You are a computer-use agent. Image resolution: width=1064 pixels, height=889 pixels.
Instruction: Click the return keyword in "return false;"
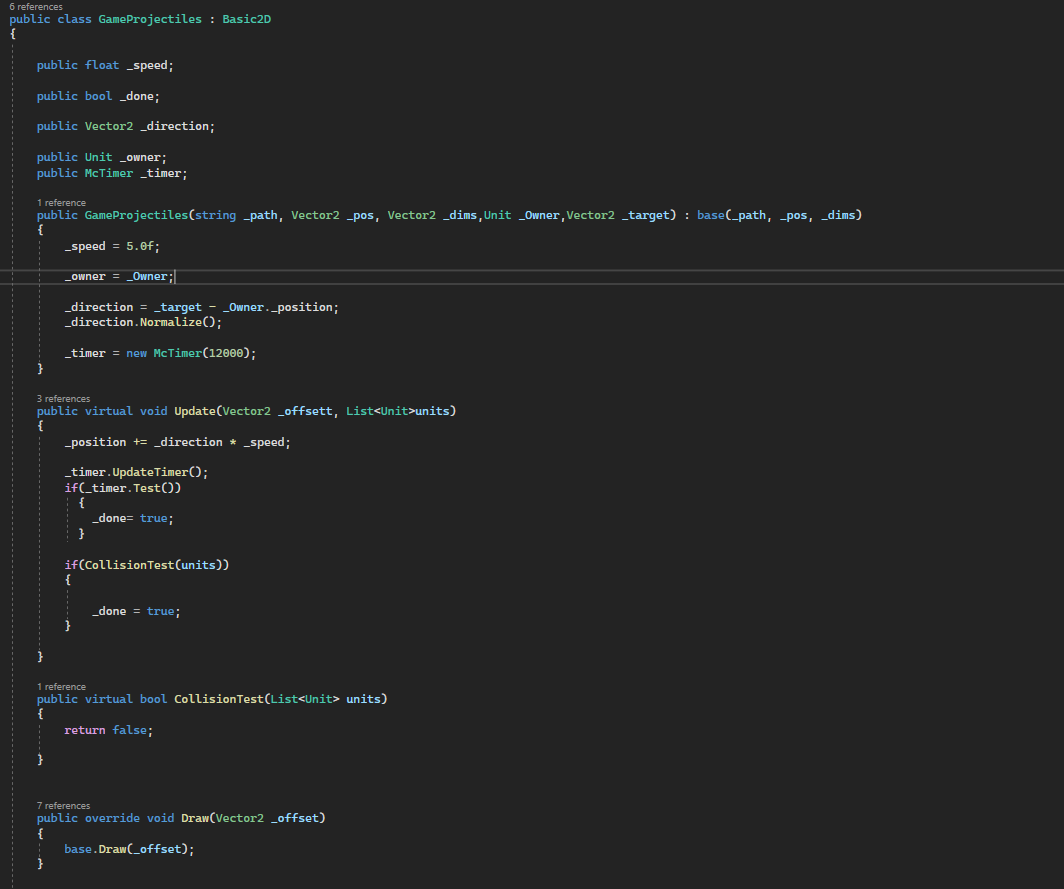point(85,730)
